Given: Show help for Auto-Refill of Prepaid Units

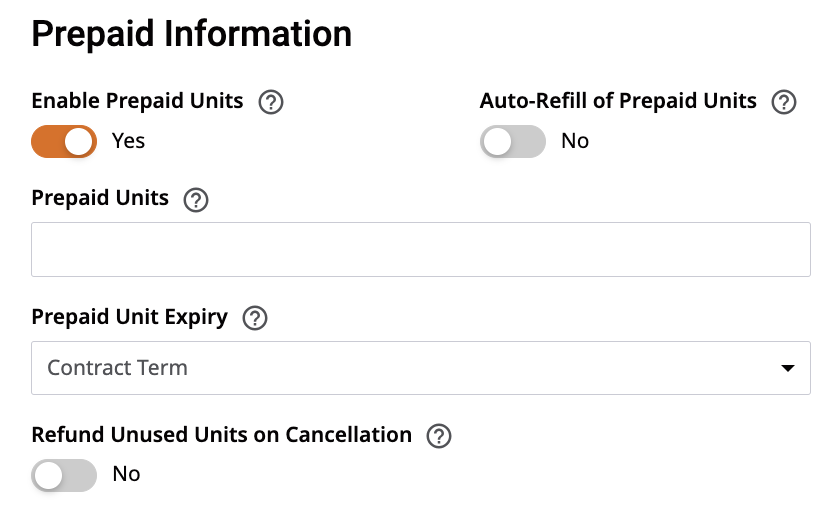Looking at the screenshot, I should click(784, 102).
